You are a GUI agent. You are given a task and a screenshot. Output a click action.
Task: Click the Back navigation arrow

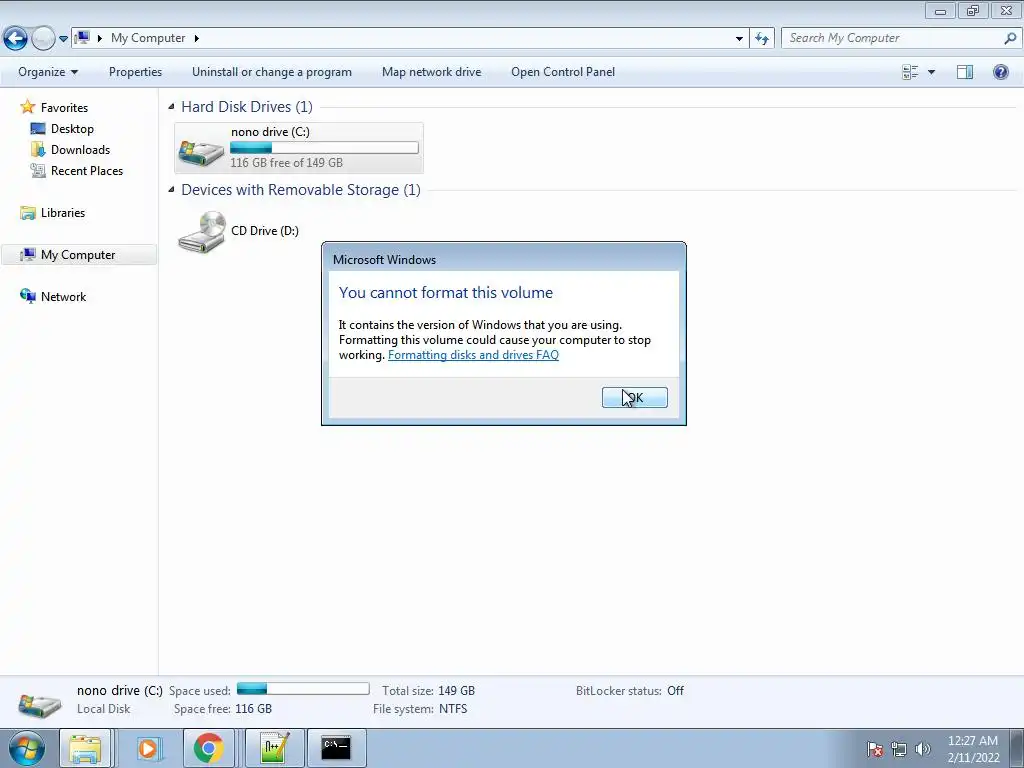[16, 39]
